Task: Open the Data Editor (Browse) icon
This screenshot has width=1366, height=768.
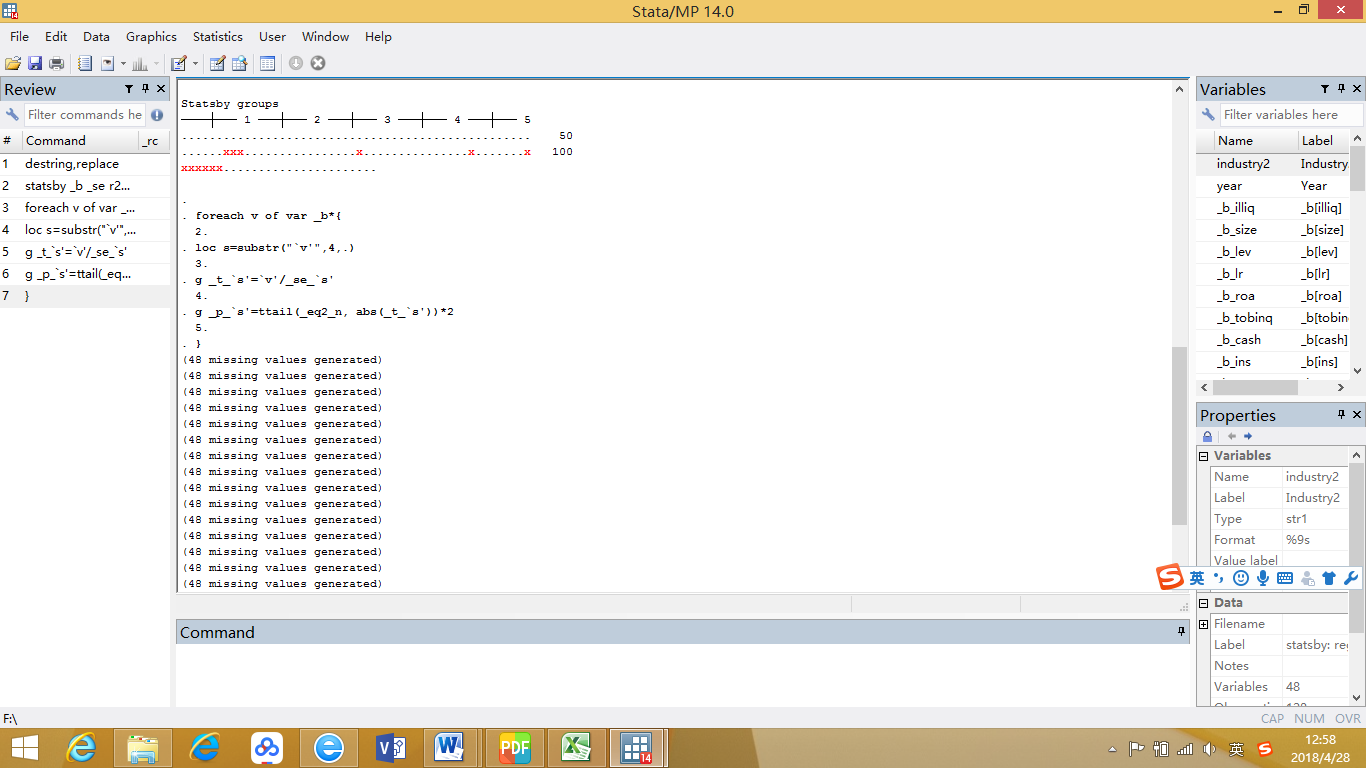Action: click(240, 63)
